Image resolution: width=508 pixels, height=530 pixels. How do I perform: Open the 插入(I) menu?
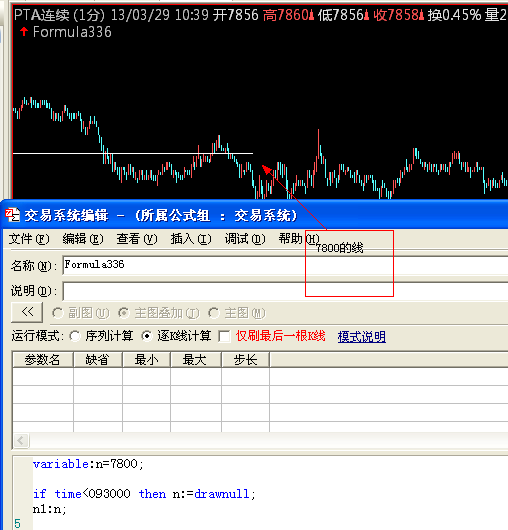(x=191, y=239)
